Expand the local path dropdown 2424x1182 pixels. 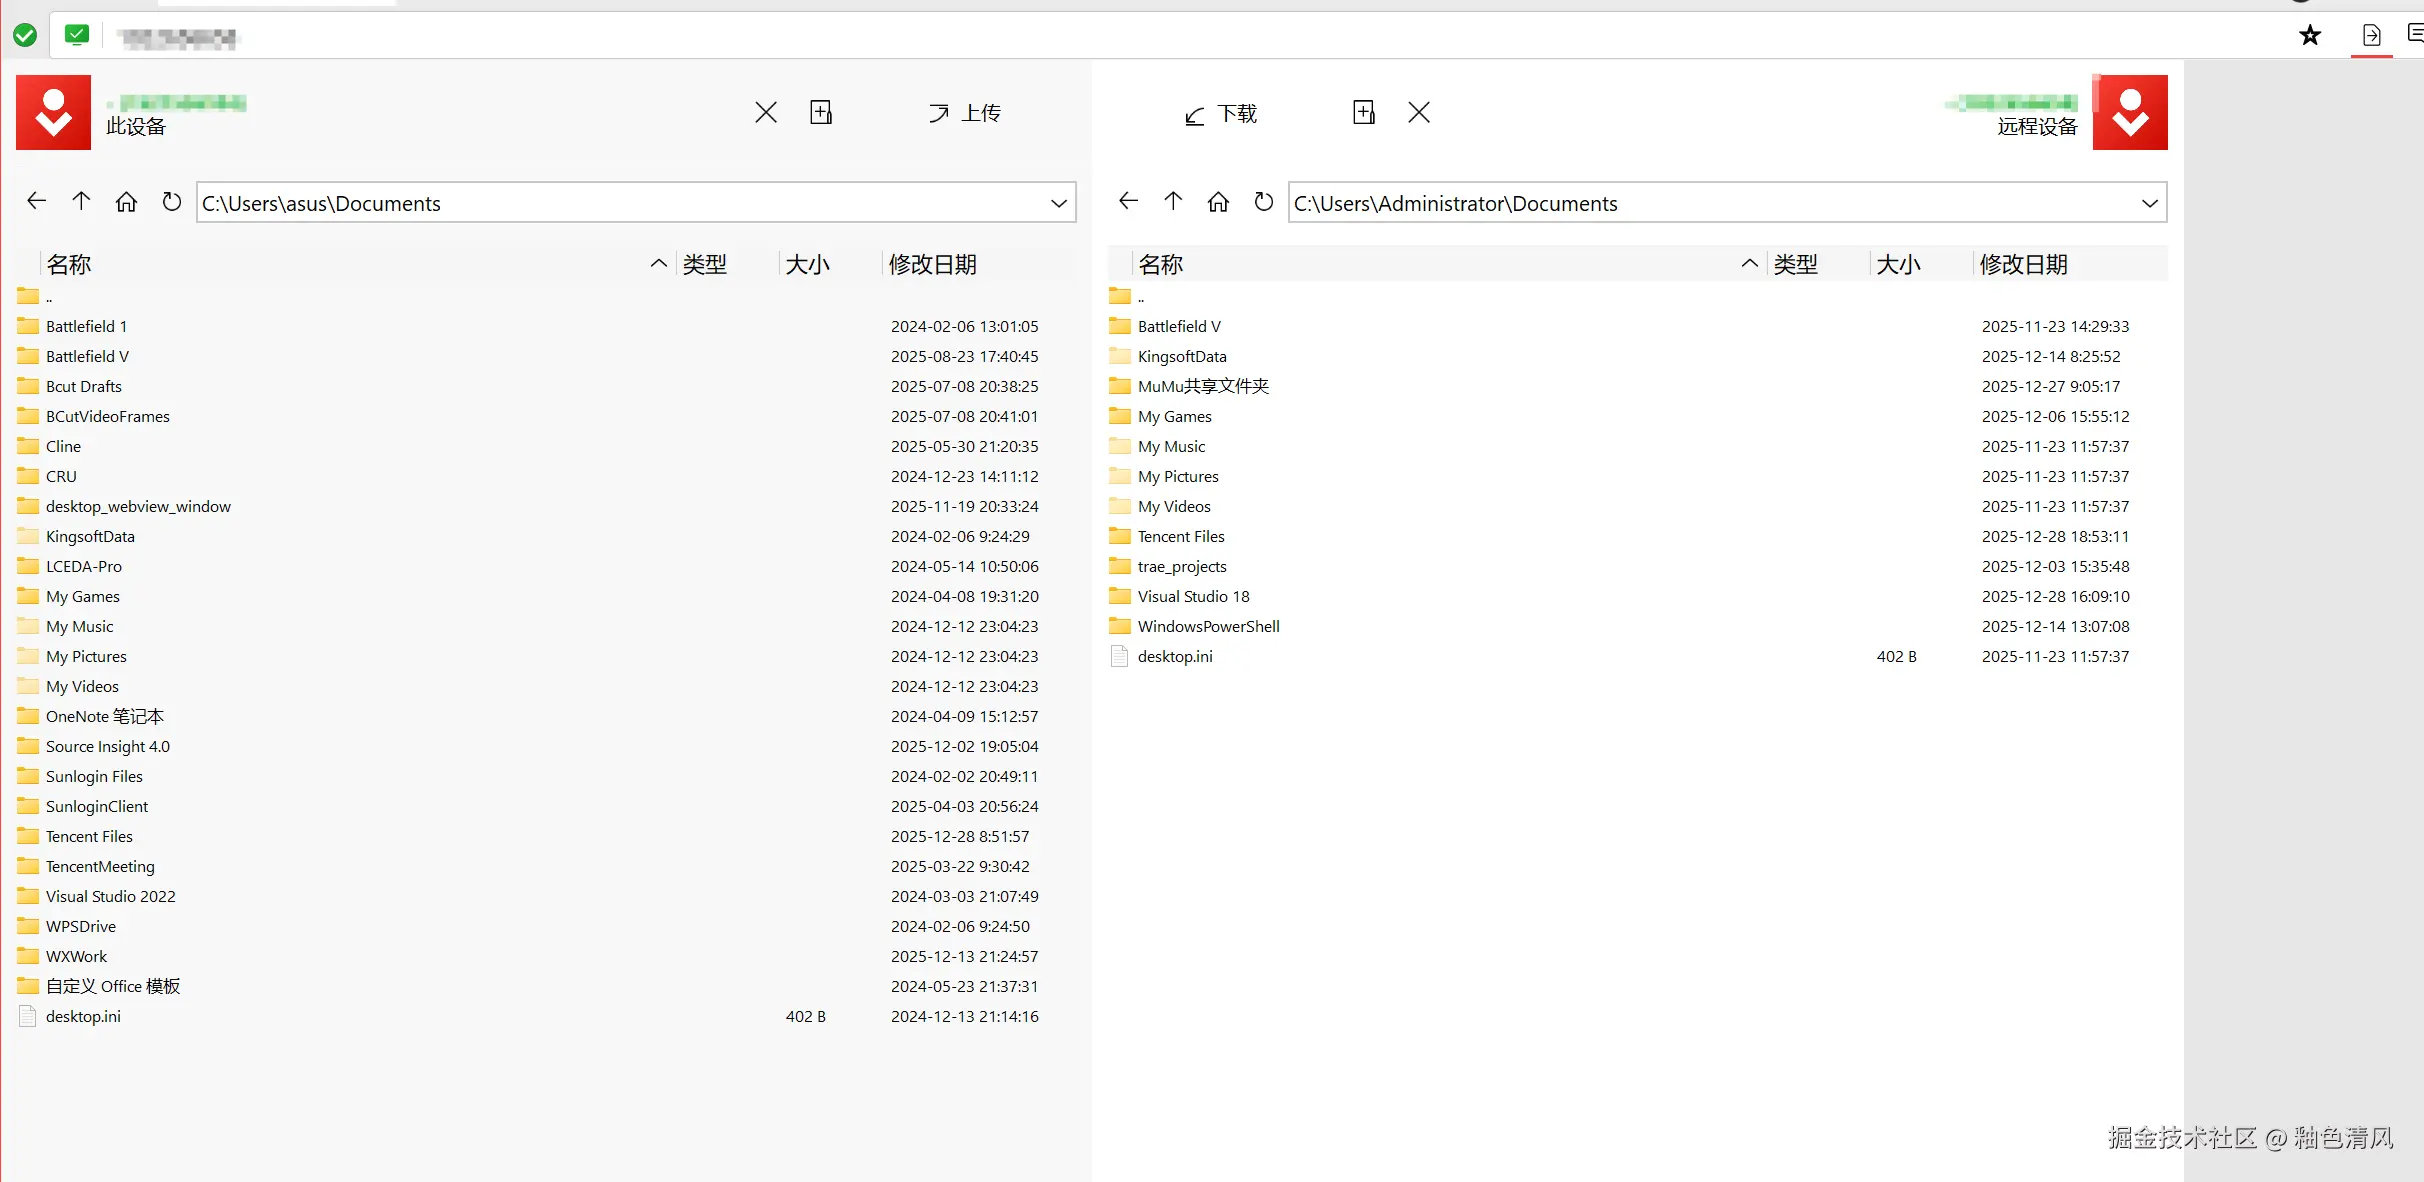[1058, 203]
